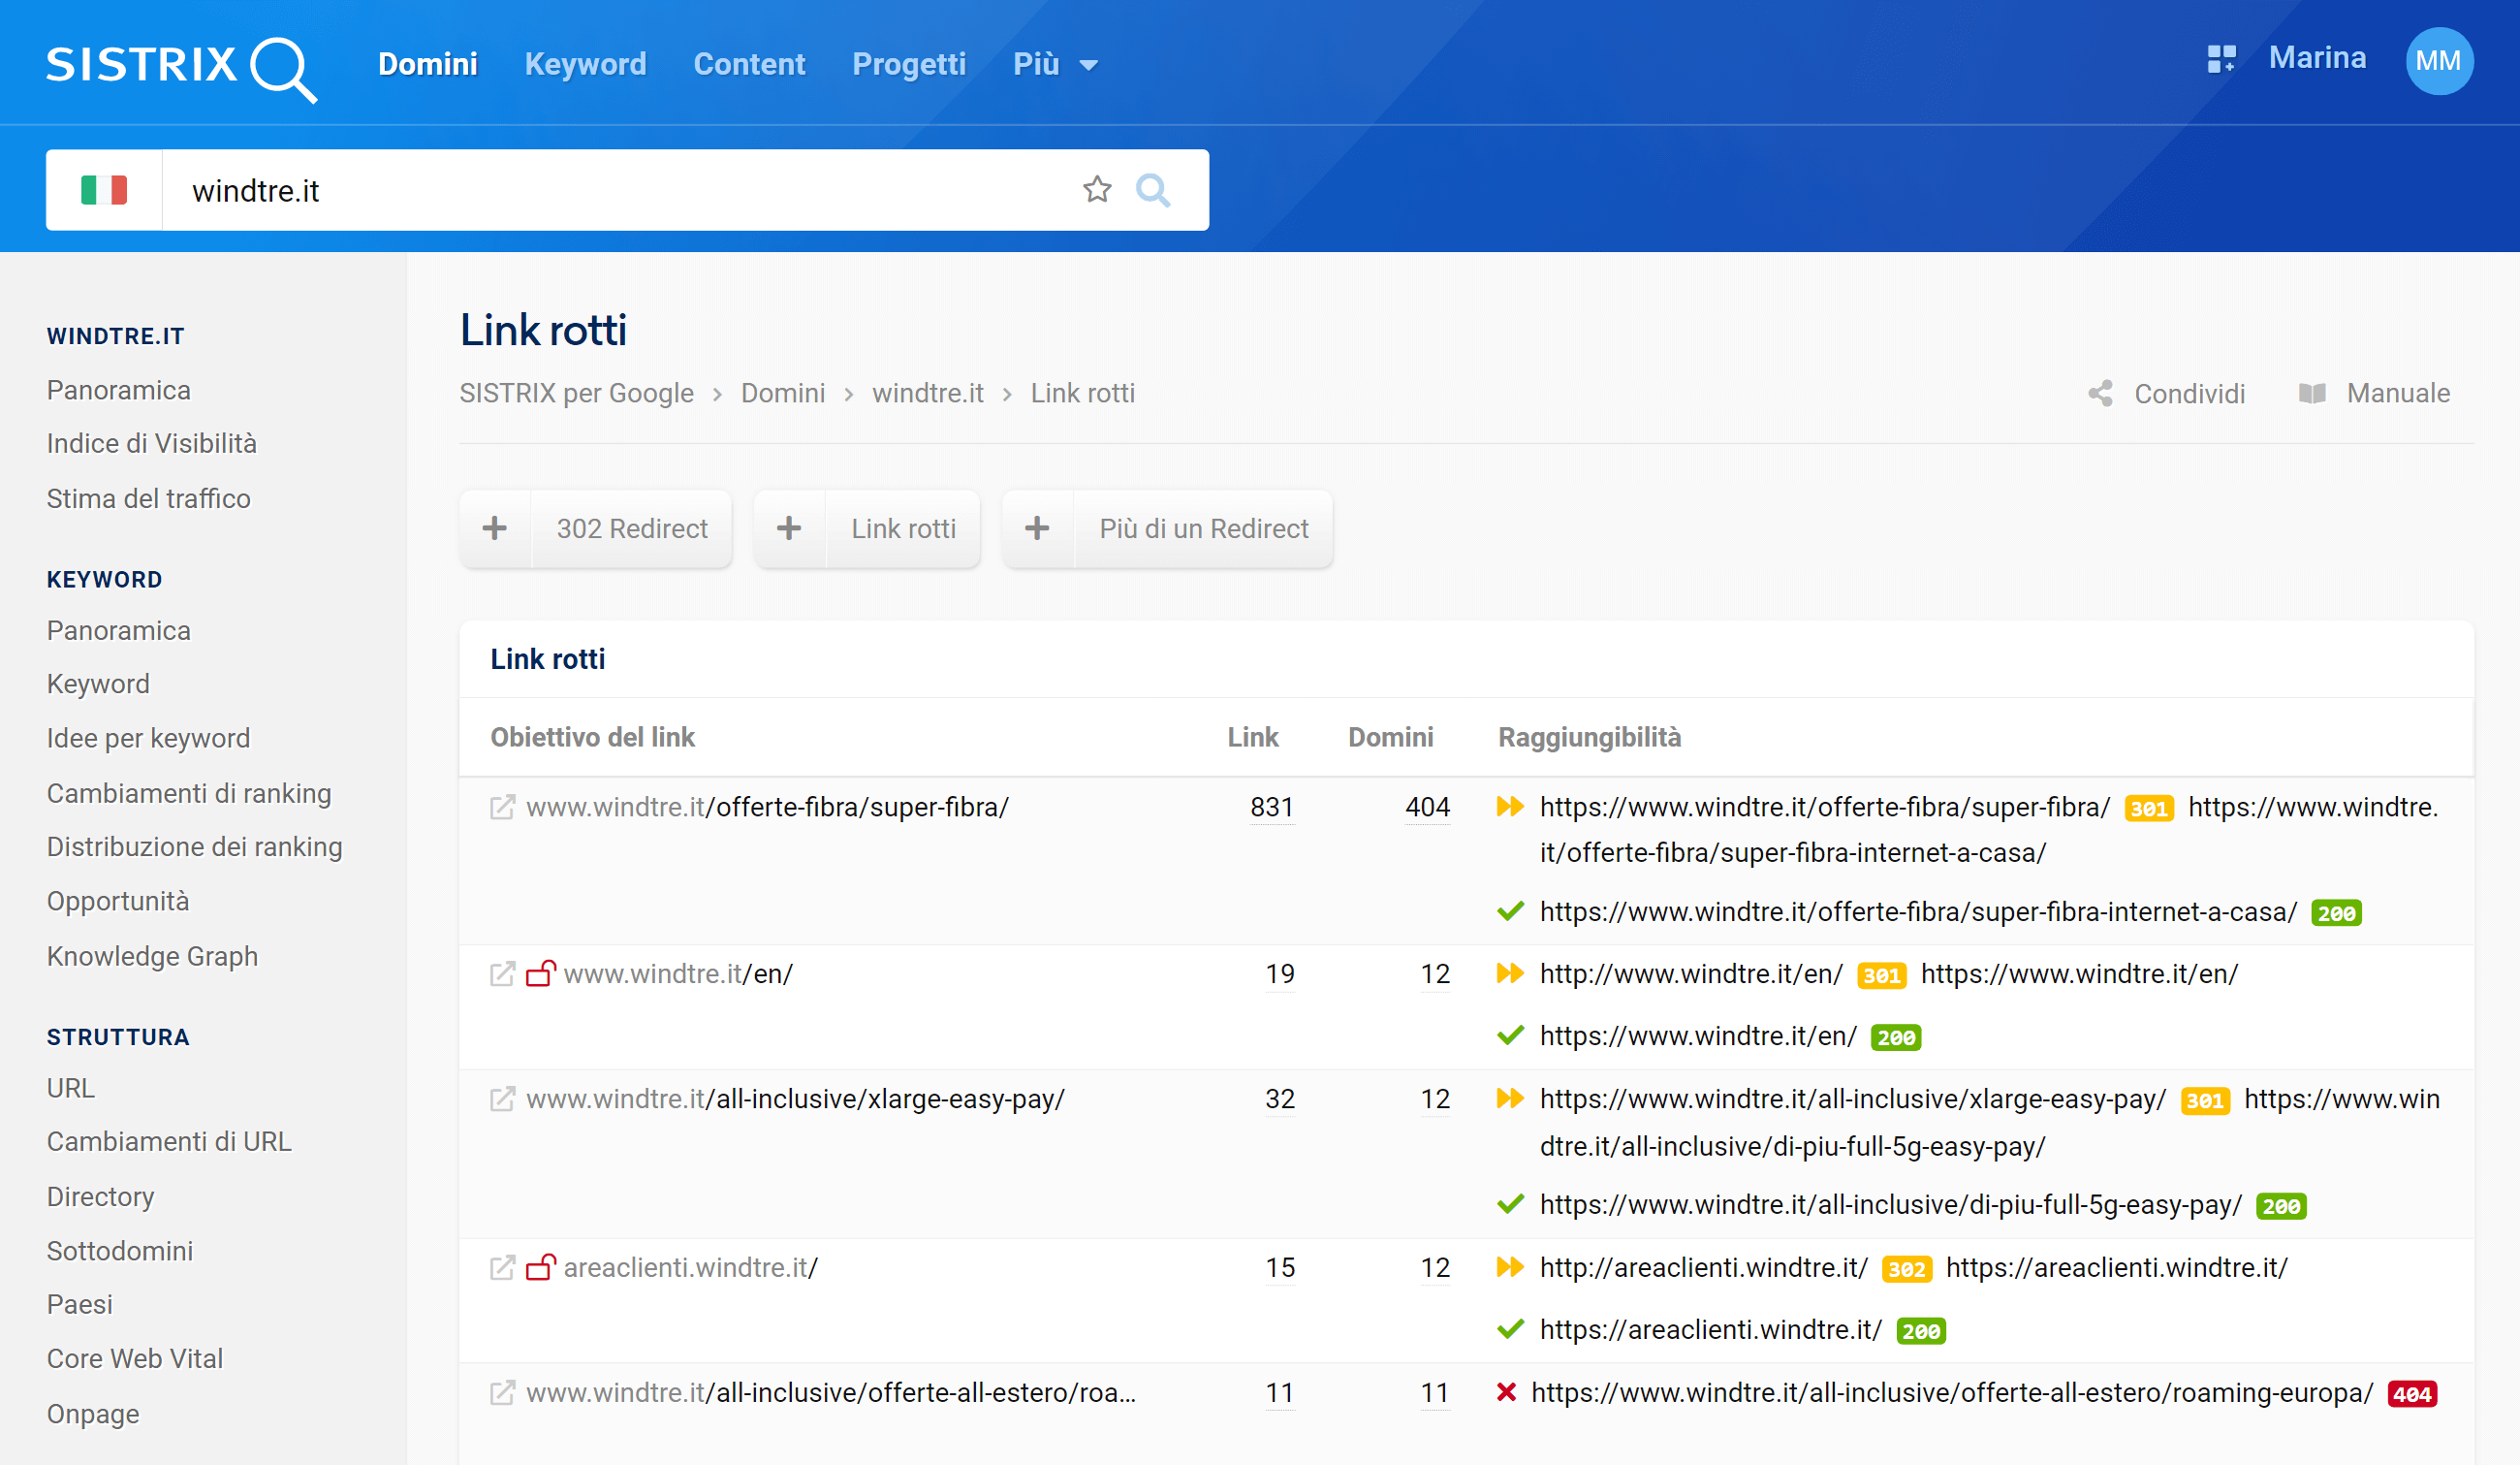Click the share icon next to Condividi
The width and height of the screenshot is (2520, 1465).
(2100, 393)
